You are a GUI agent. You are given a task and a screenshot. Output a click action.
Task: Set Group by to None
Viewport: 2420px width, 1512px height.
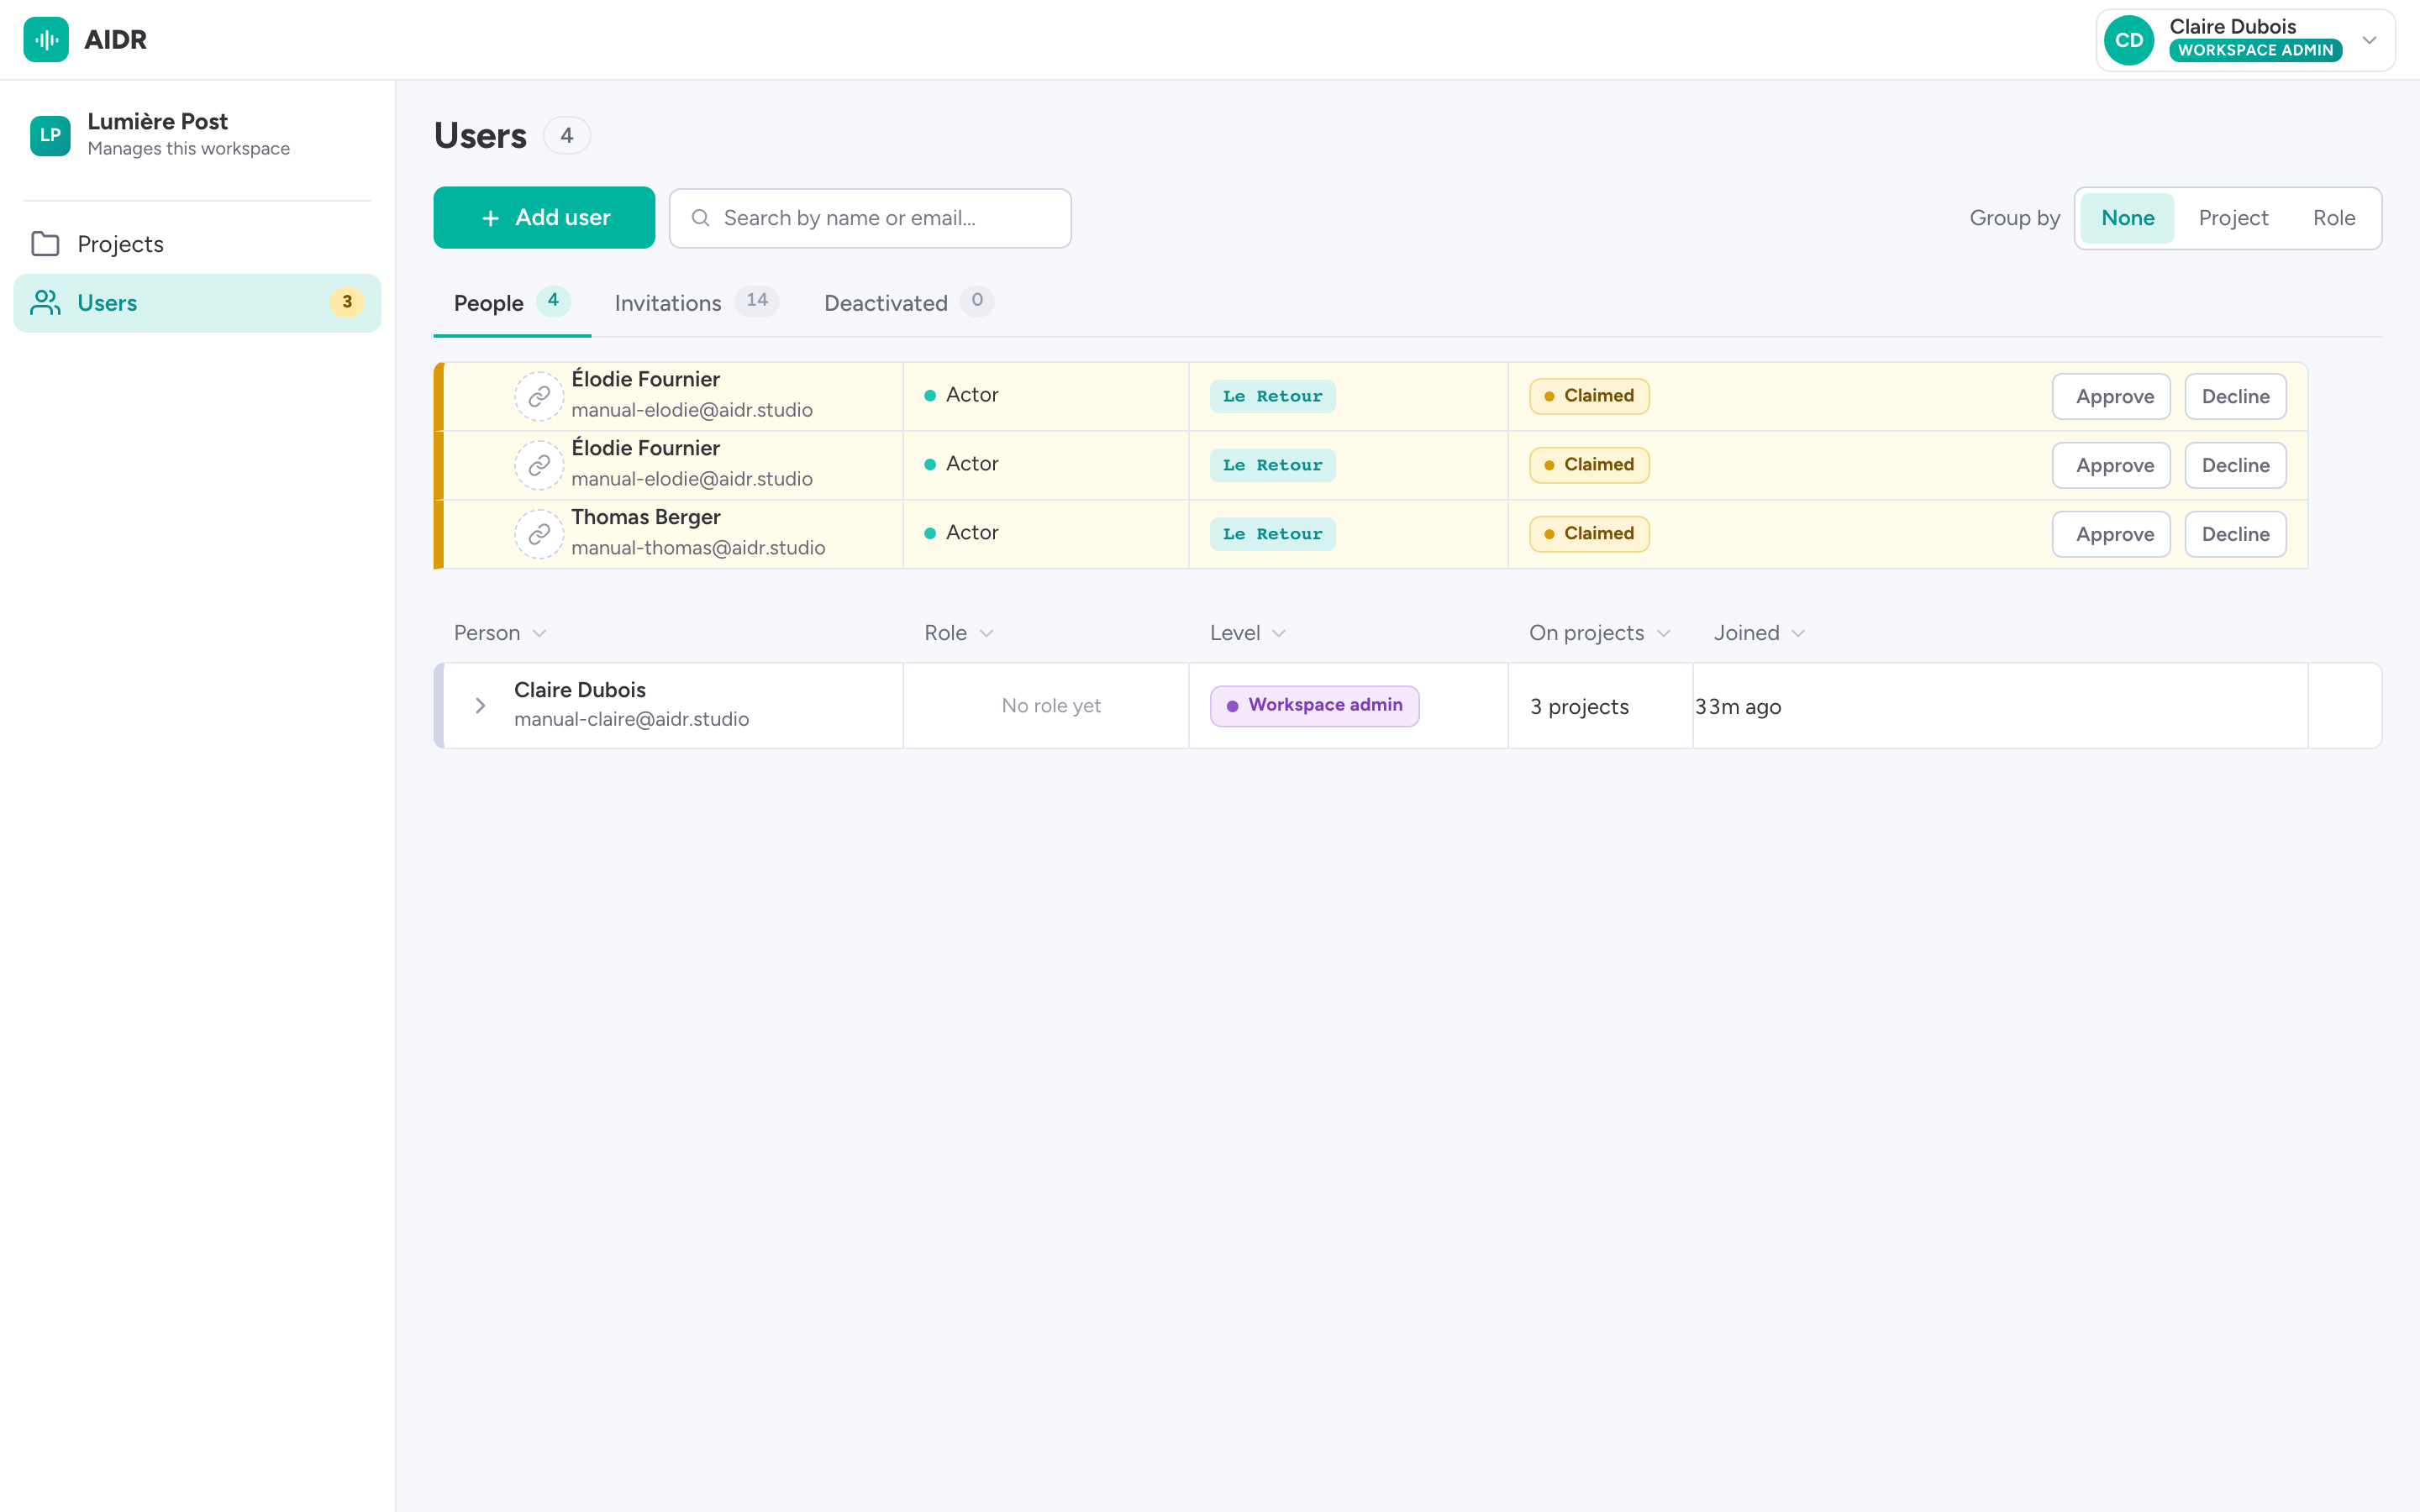[2127, 218]
